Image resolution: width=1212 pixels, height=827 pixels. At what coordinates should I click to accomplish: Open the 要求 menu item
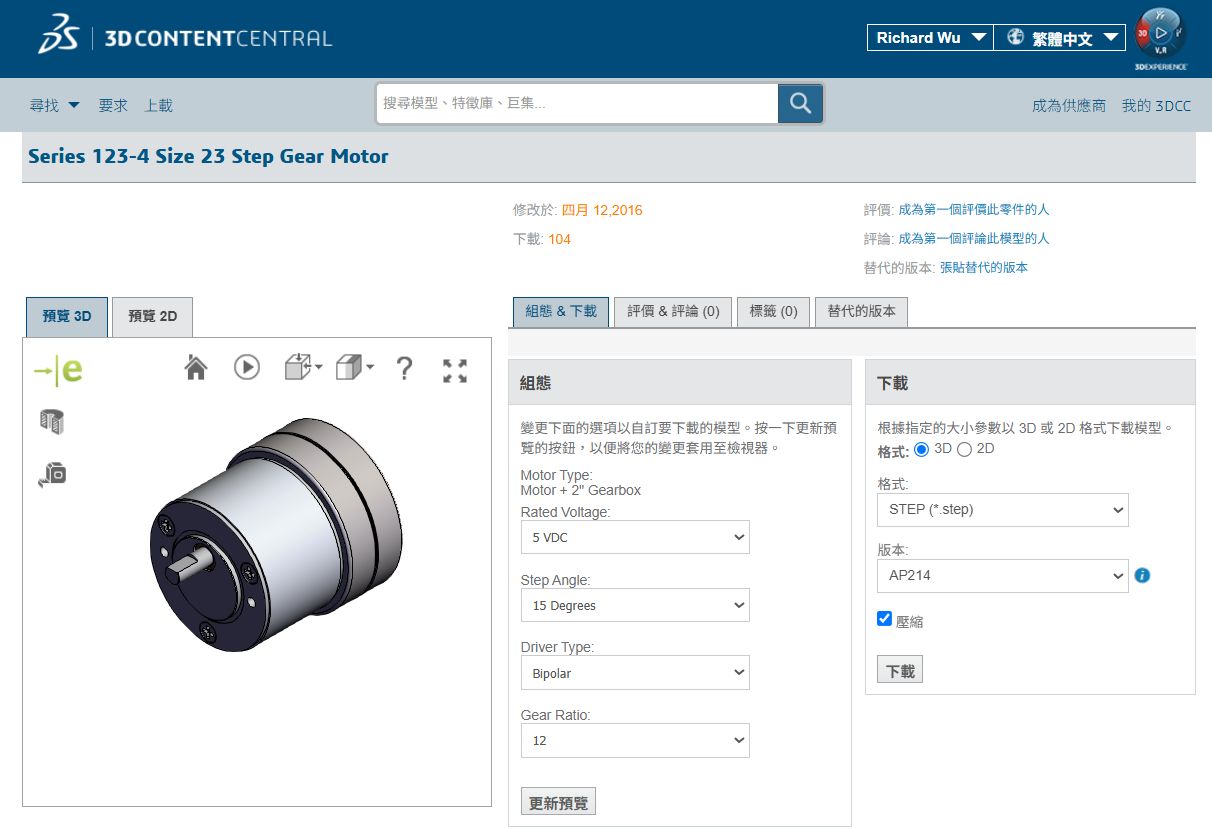(x=113, y=105)
